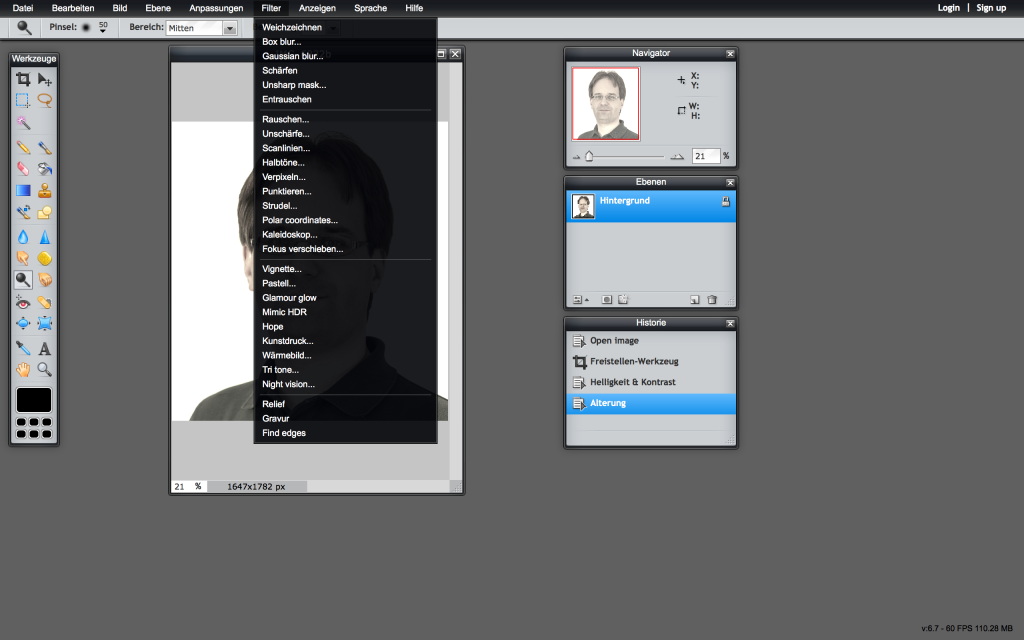This screenshot has height=640, width=1024.
Task: Delete layer using the trash icon
Action: tap(712, 299)
